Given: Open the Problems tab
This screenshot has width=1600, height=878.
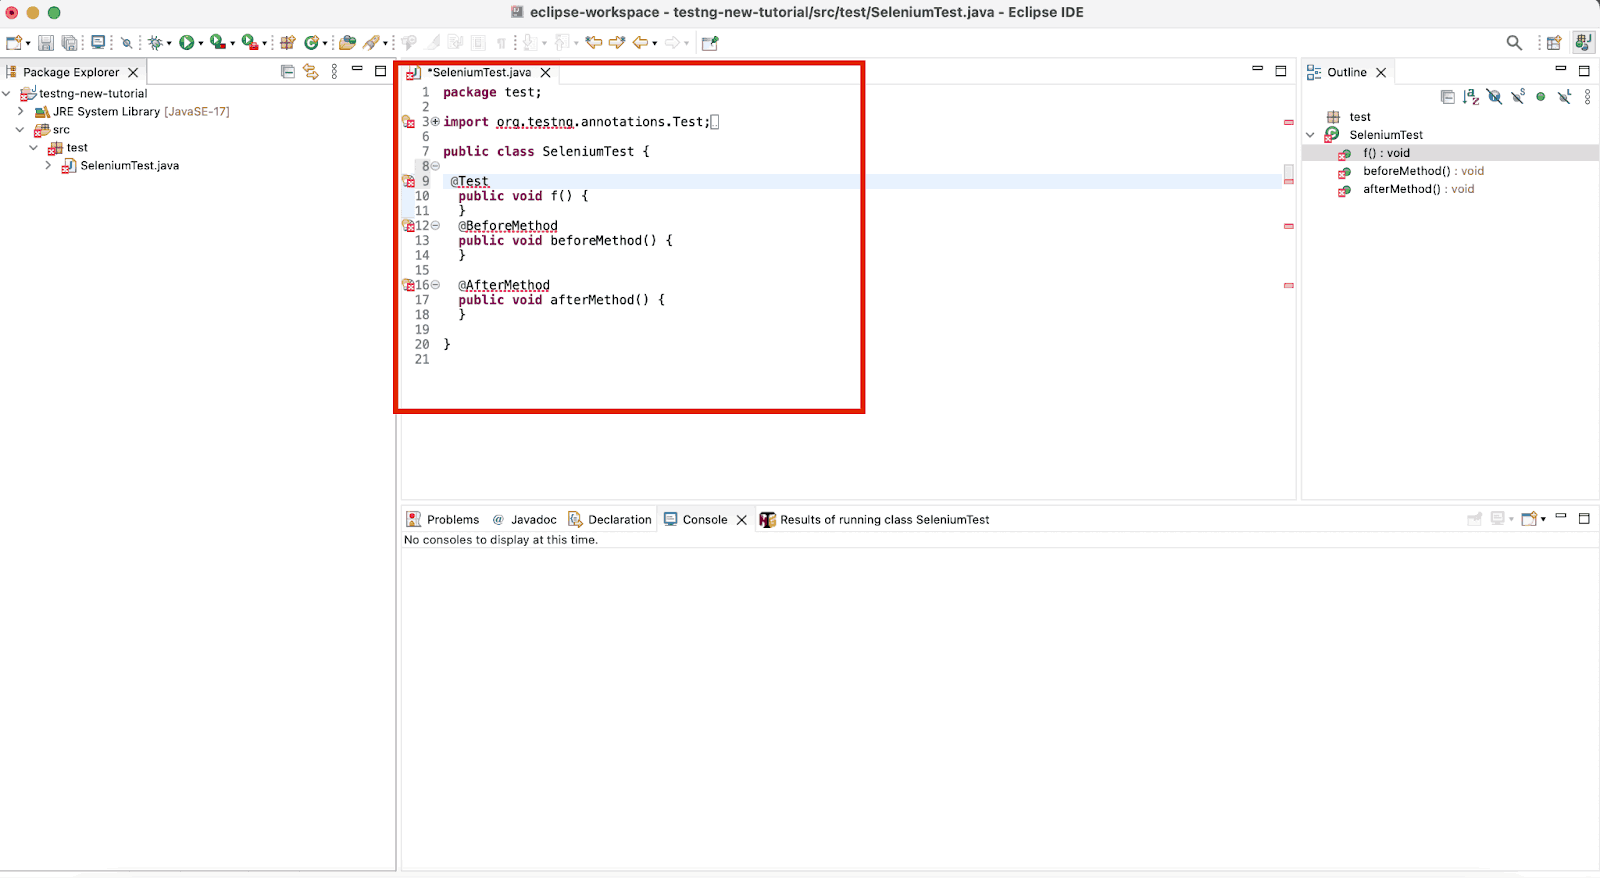Looking at the screenshot, I should (x=443, y=520).
